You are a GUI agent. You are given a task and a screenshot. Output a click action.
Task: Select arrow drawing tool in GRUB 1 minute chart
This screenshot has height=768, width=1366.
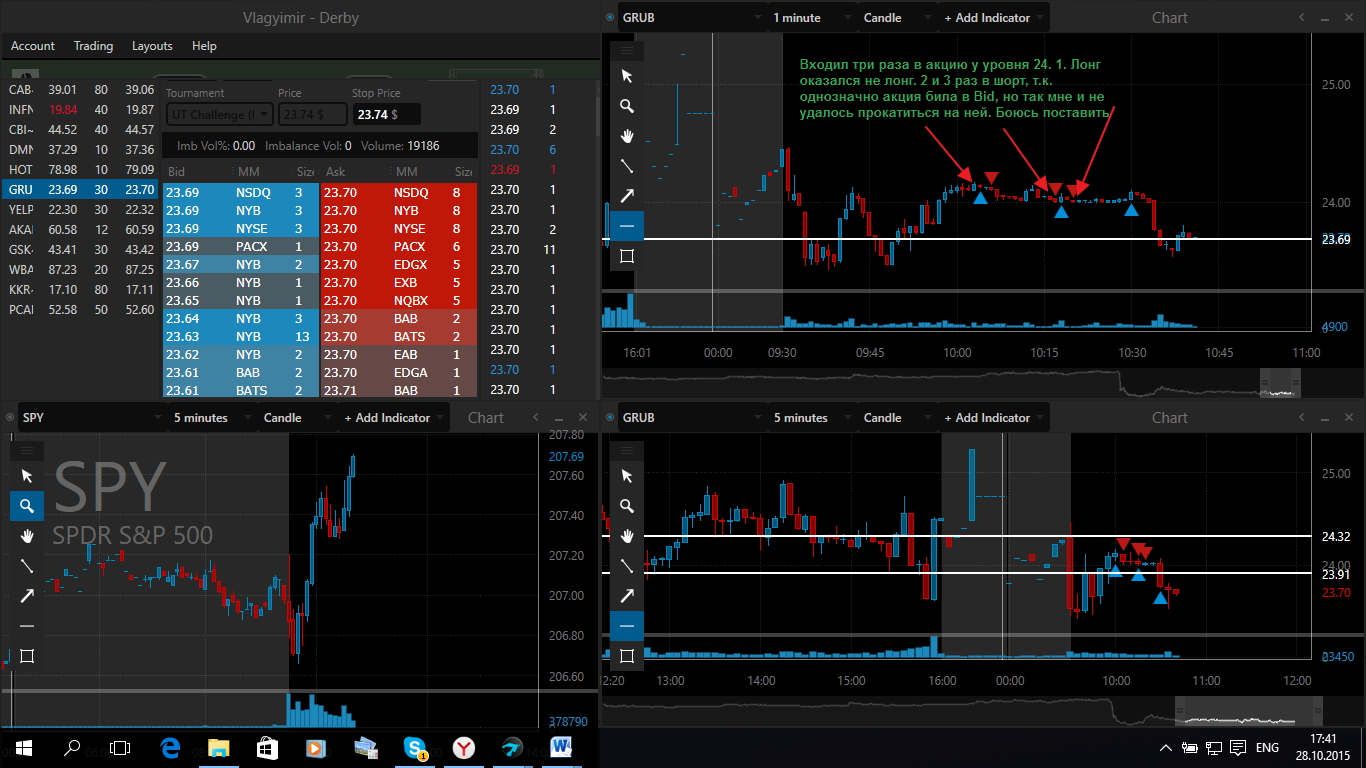[627, 196]
